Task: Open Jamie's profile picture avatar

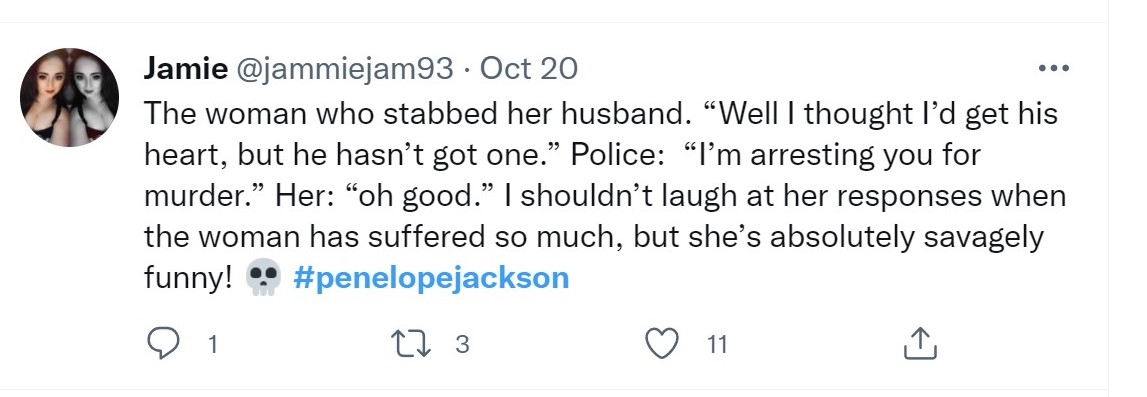Action: point(69,97)
